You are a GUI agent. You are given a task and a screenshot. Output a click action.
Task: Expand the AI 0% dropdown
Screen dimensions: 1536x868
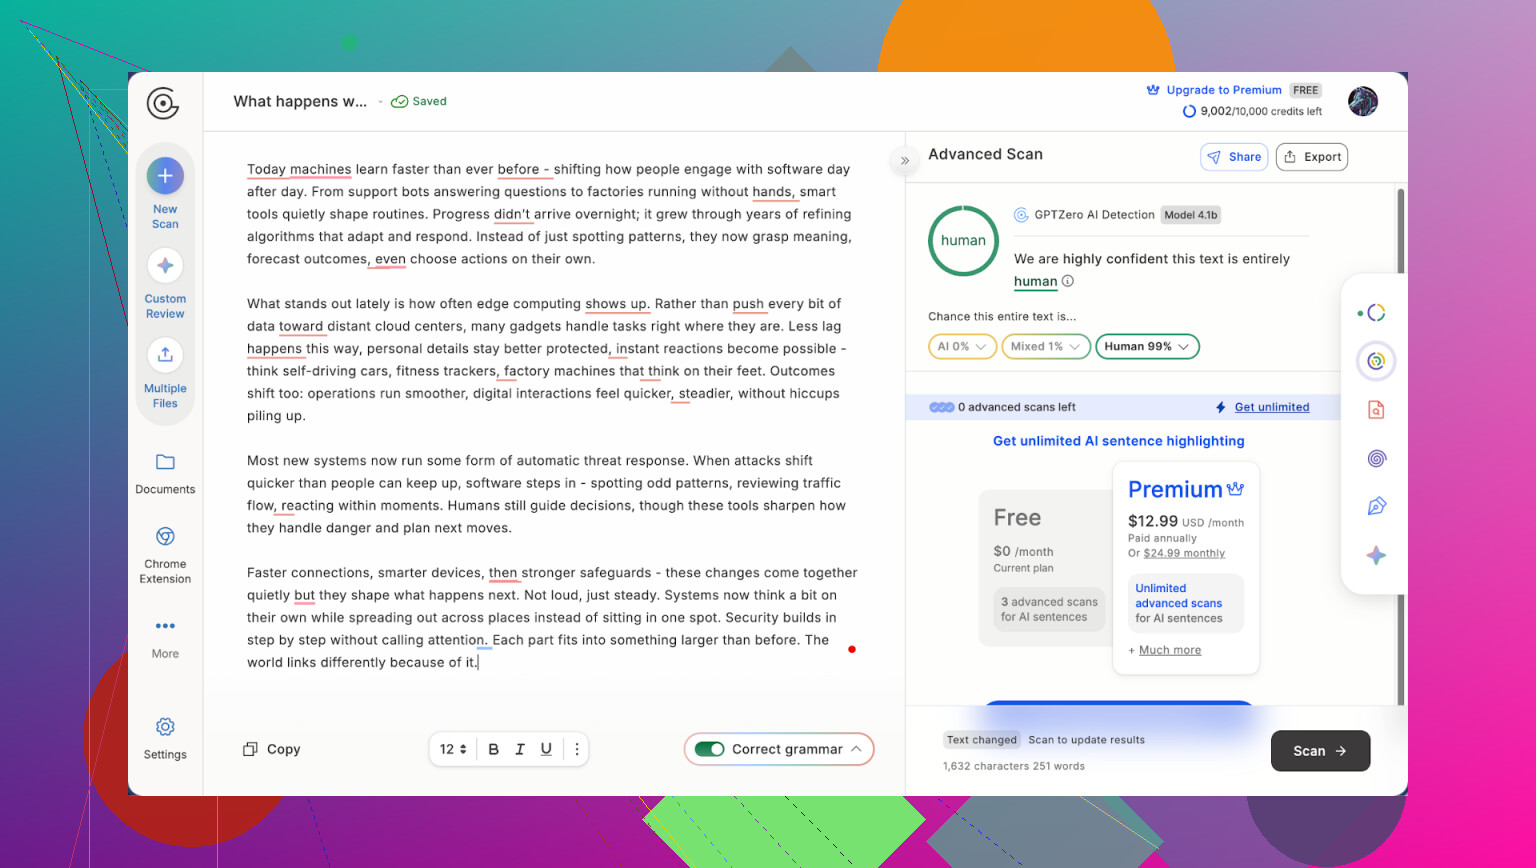pyautogui.click(x=961, y=347)
